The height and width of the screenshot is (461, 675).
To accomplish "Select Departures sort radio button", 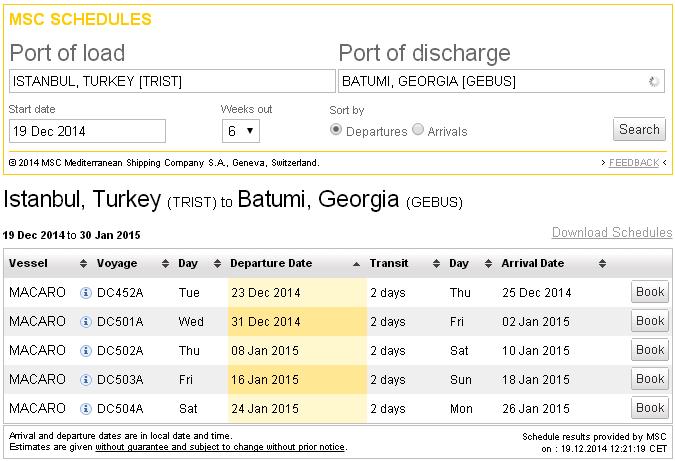I will [336, 130].
